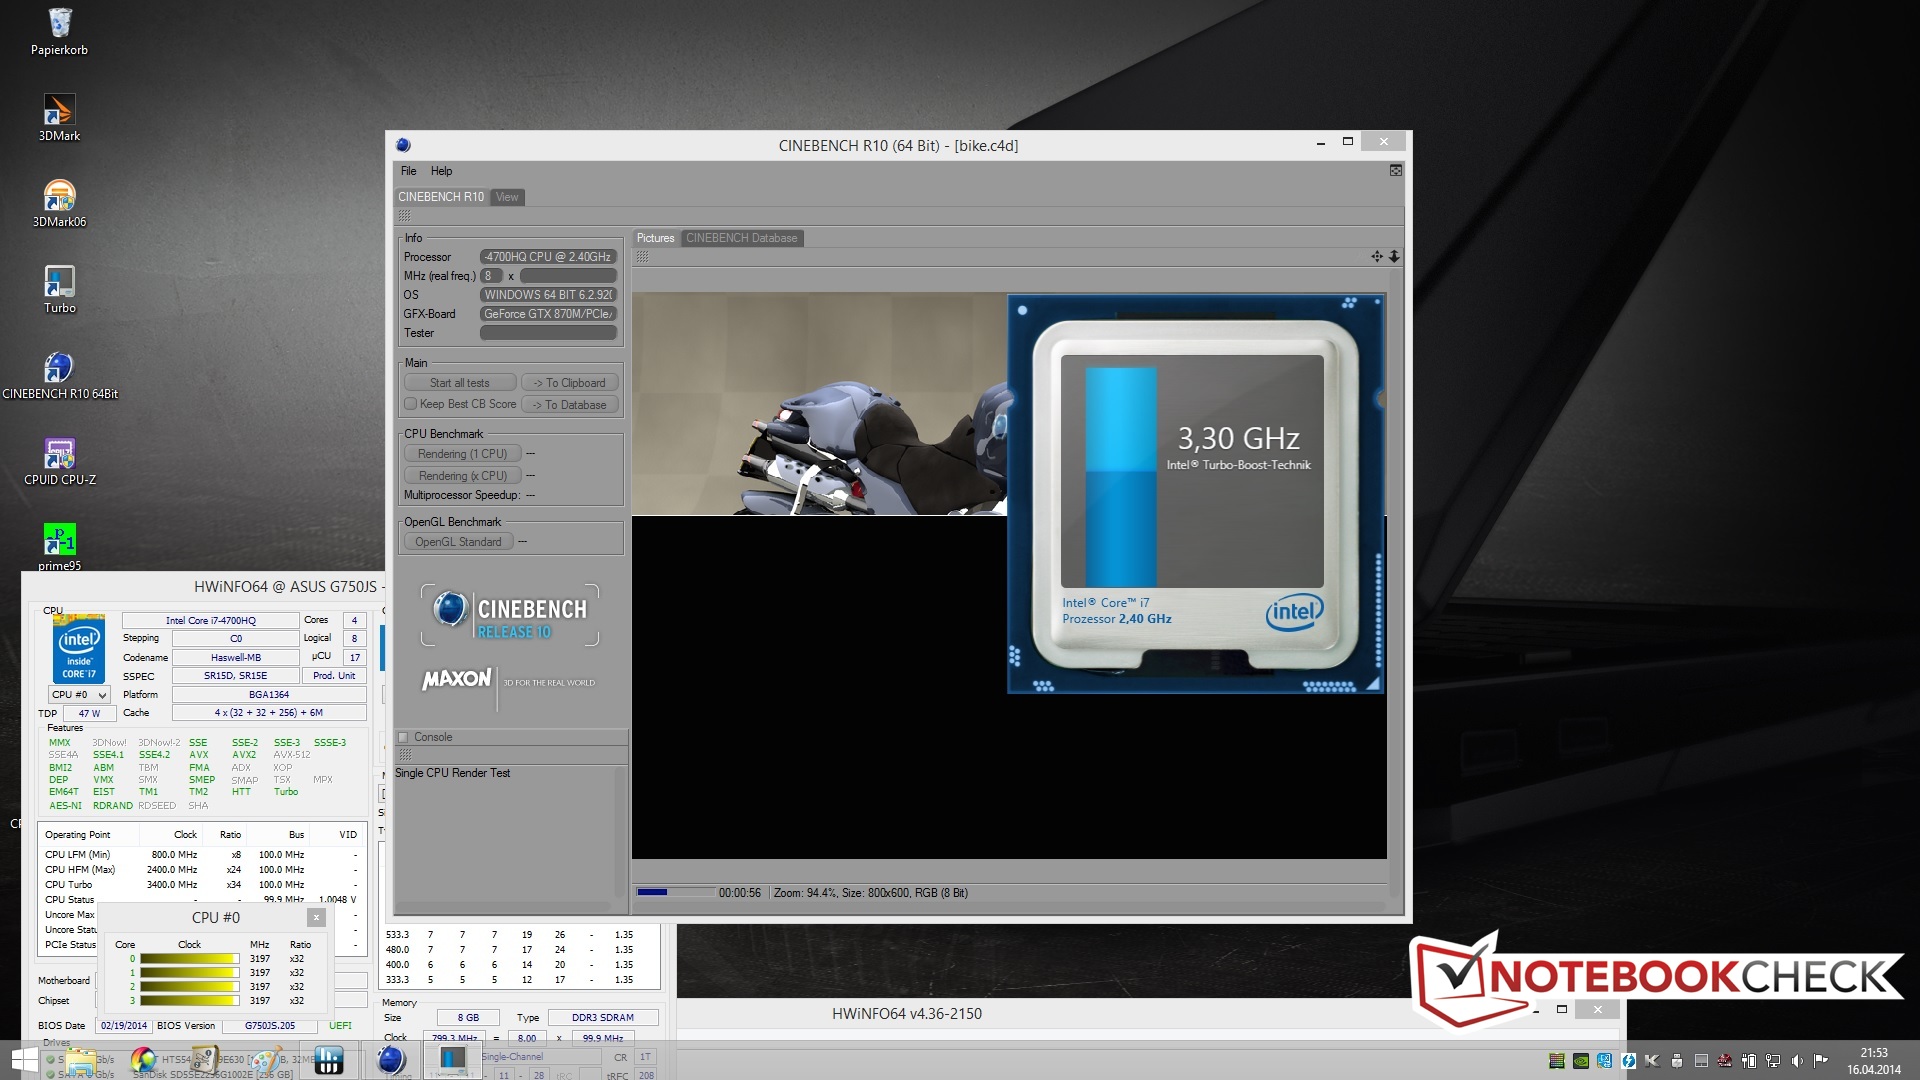Click the network tray icon

pyautogui.click(x=1772, y=1061)
